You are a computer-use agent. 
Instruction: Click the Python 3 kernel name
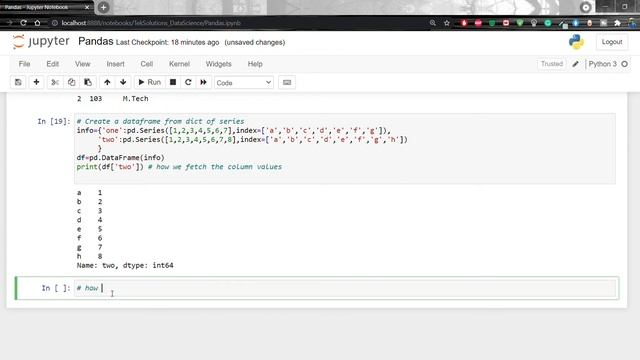pos(602,64)
